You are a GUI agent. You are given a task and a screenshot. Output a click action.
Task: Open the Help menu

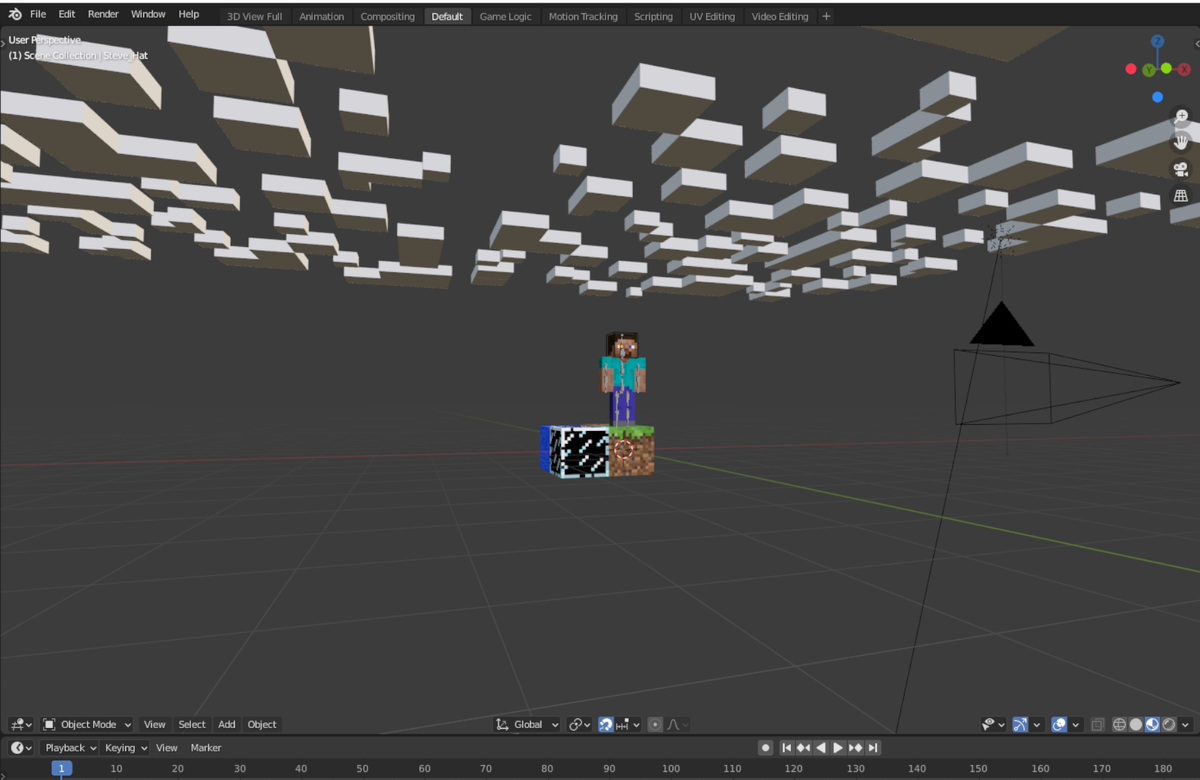click(189, 14)
